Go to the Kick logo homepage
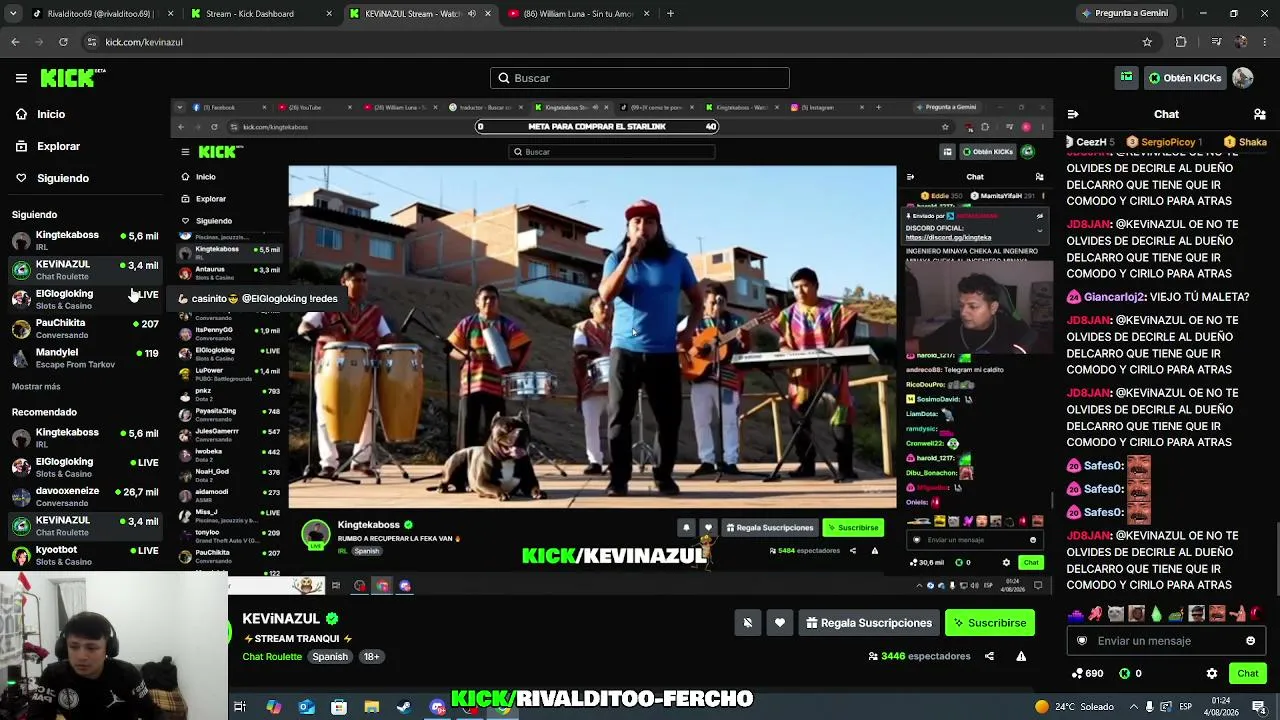The width and height of the screenshot is (1280, 720). coord(73,78)
